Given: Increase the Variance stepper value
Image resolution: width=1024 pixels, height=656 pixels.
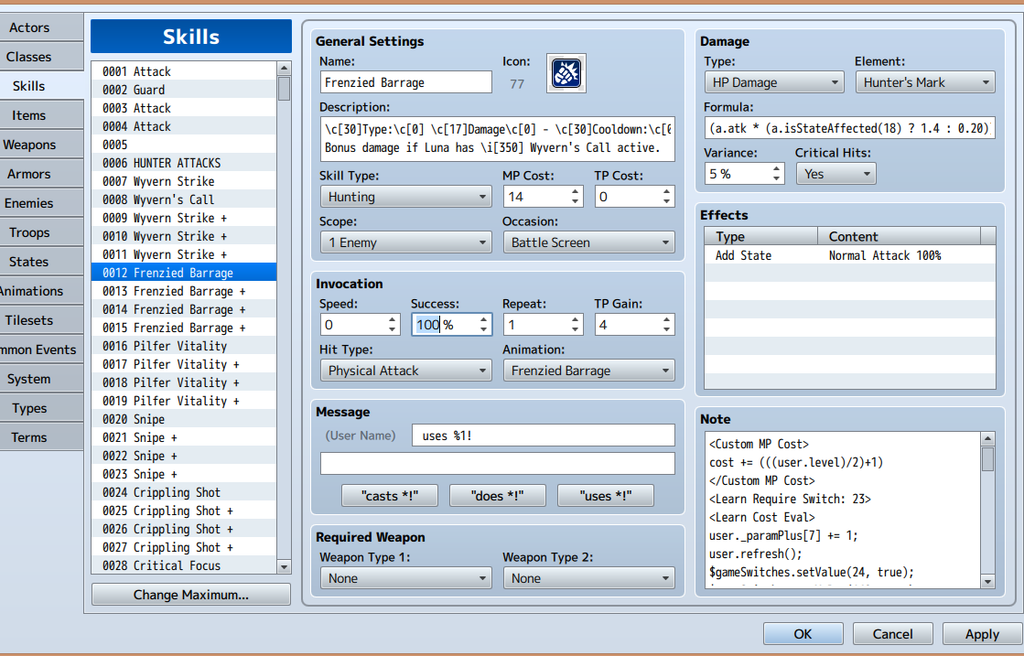Looking at the screenshot, I should pos(776,168).
